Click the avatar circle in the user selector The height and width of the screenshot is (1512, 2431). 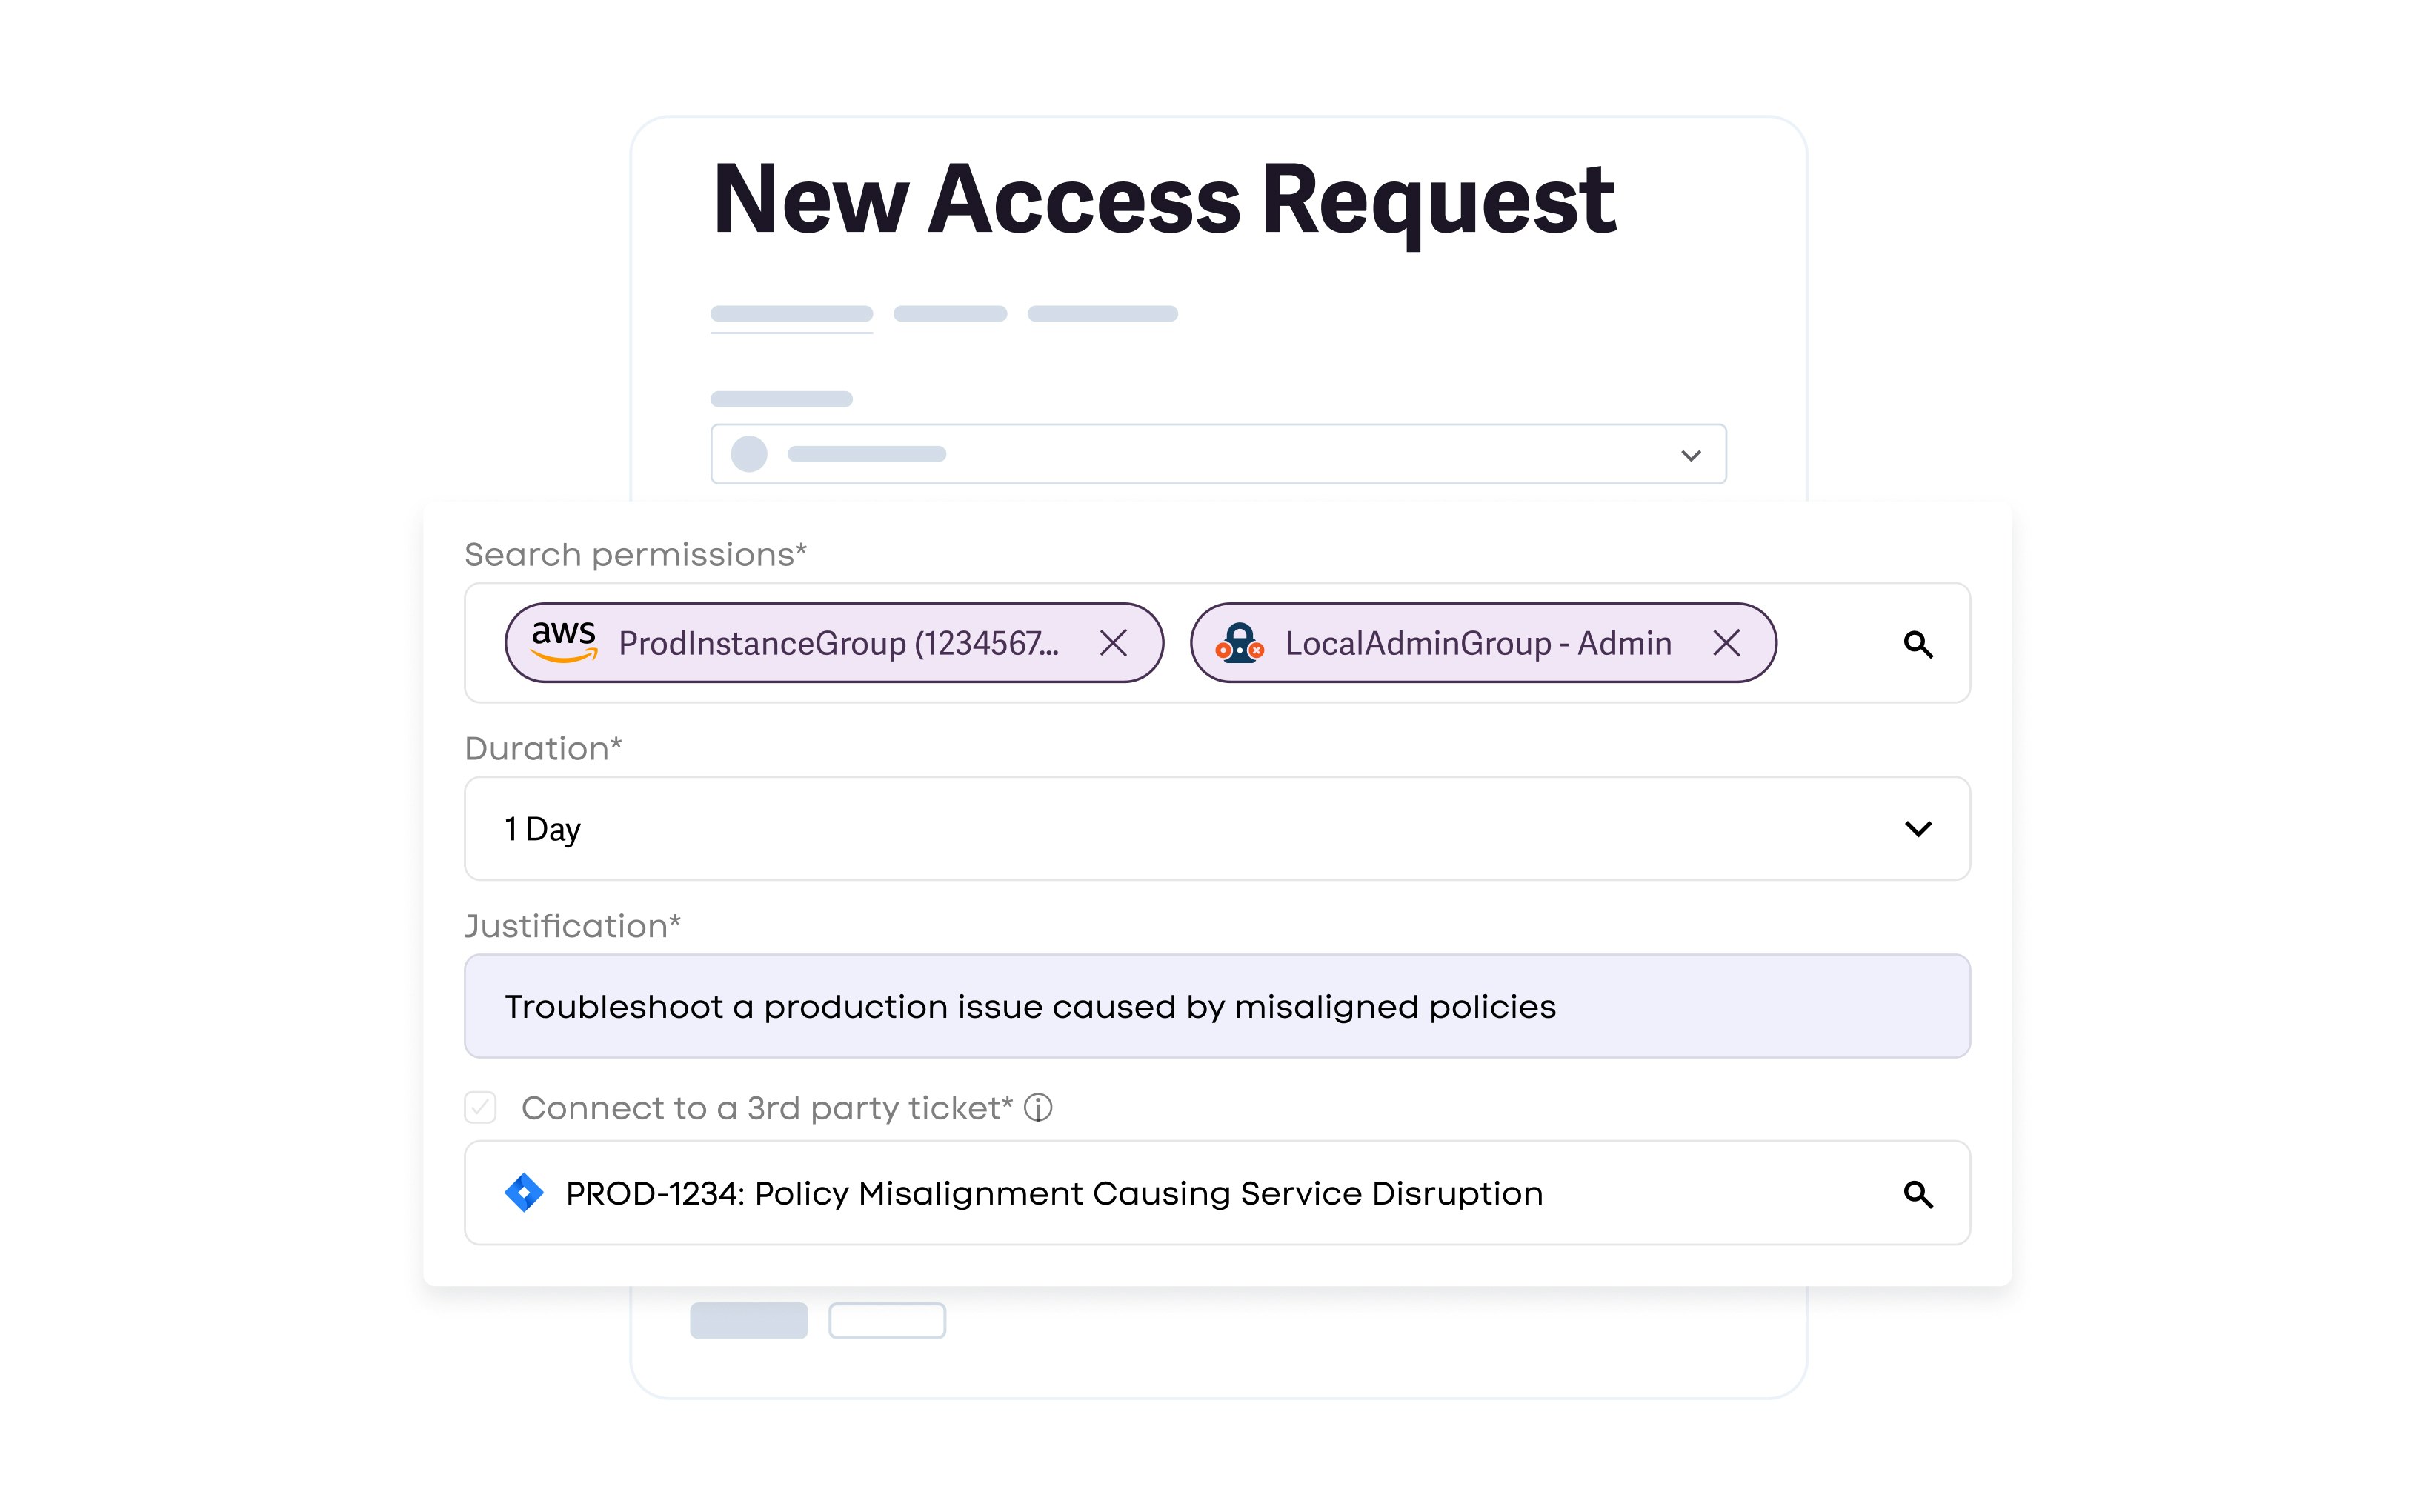(x=748, y=454)
